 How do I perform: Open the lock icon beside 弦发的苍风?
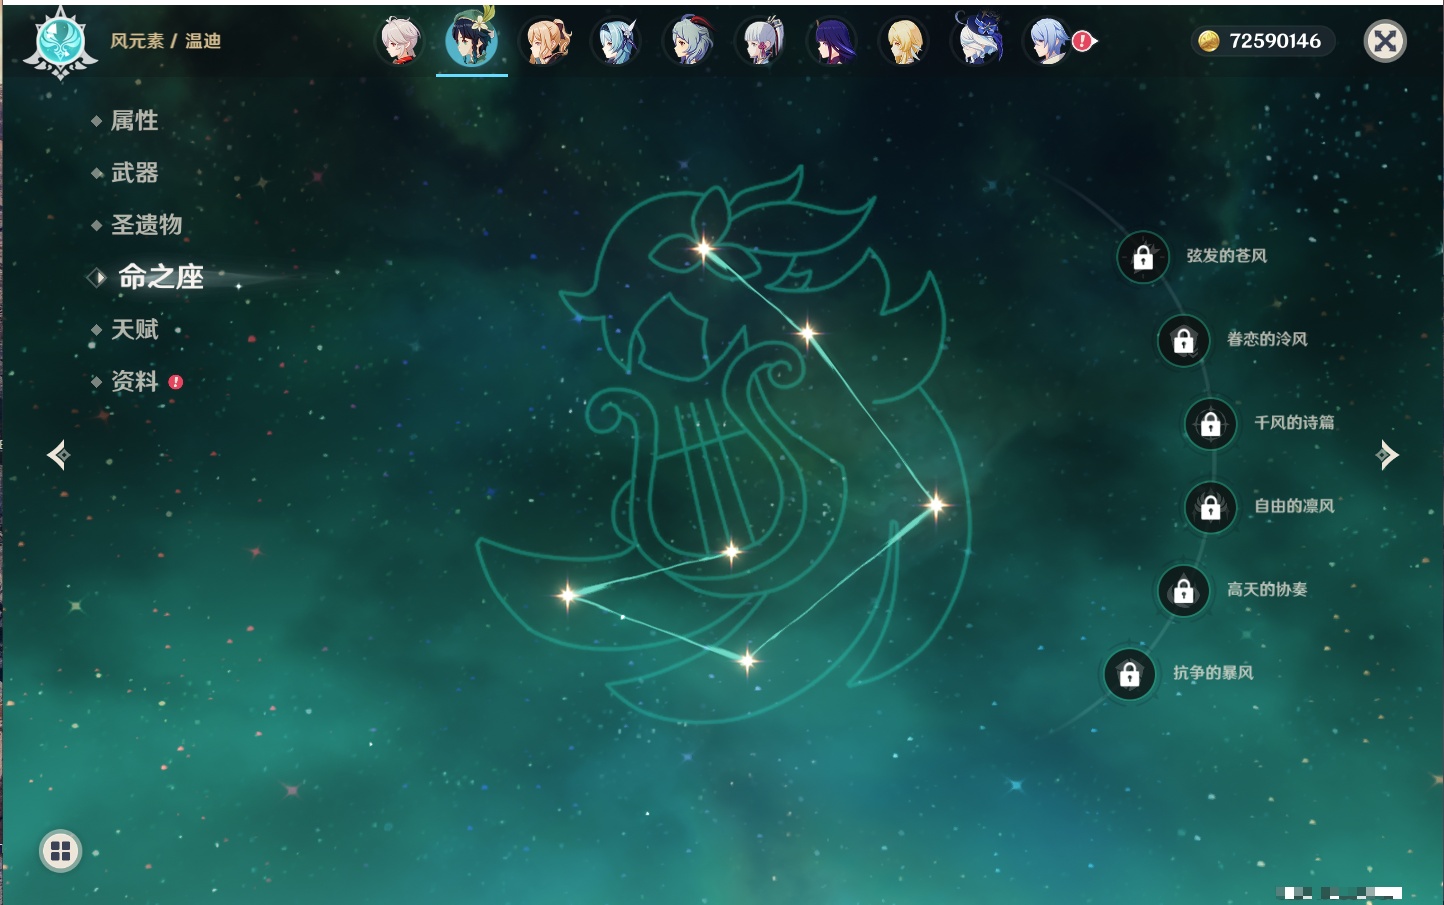pyautogui.click(x=1143, y=258)
